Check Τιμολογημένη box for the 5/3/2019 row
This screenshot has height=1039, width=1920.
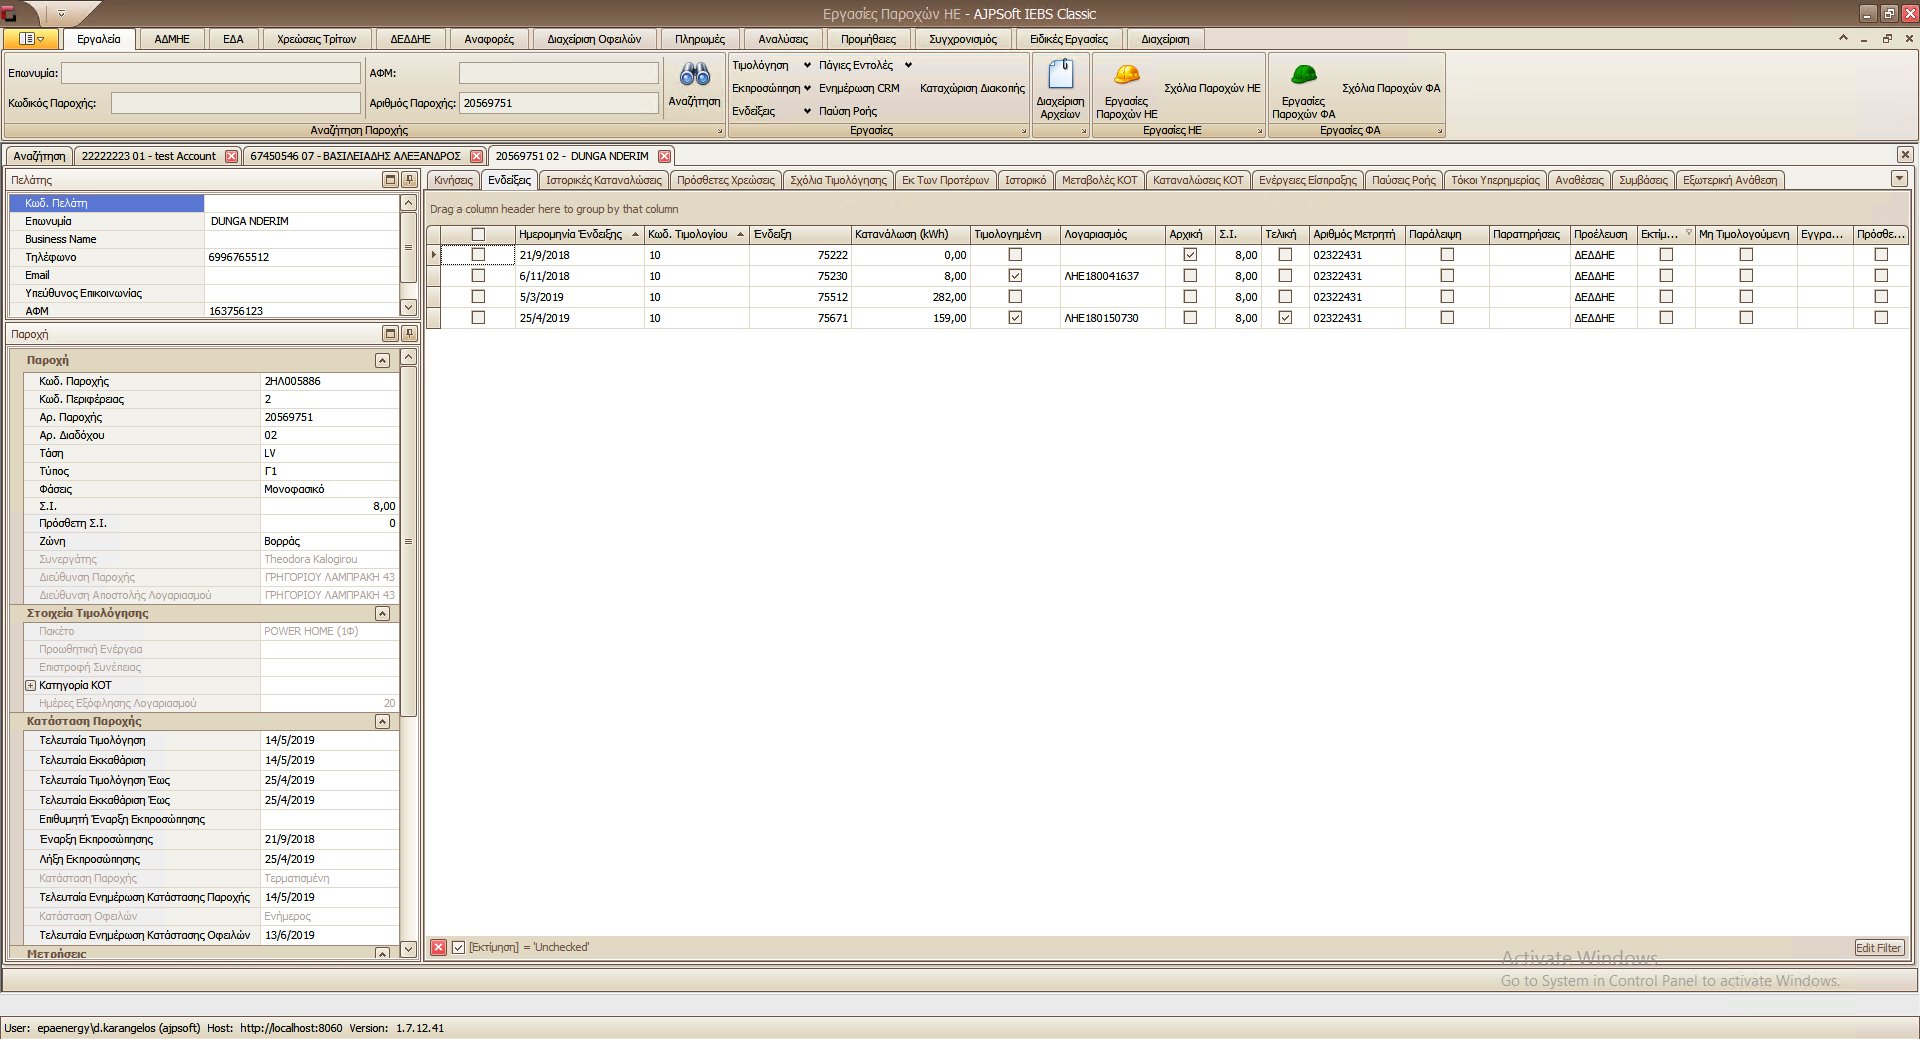[x=1015, y=297]
